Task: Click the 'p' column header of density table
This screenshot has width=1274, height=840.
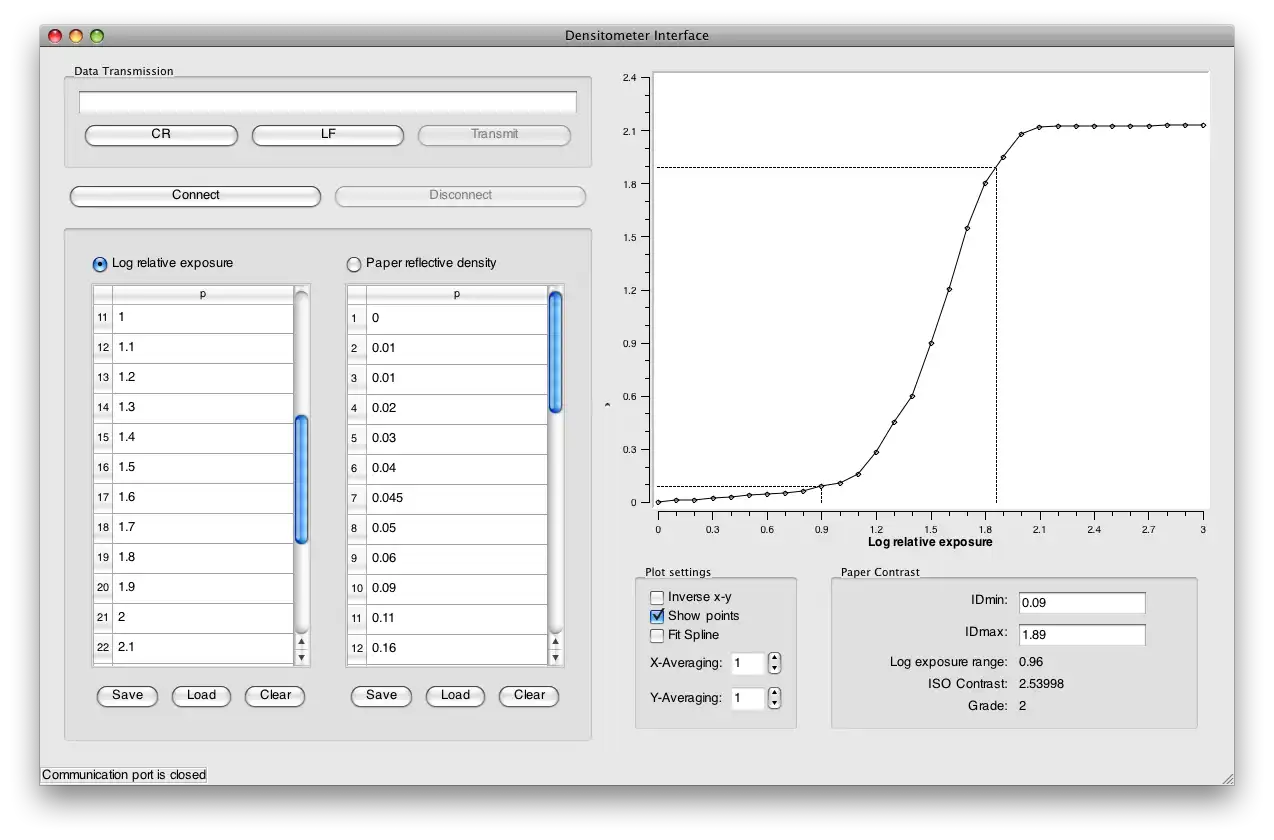Action: click(x=457, y=294)
